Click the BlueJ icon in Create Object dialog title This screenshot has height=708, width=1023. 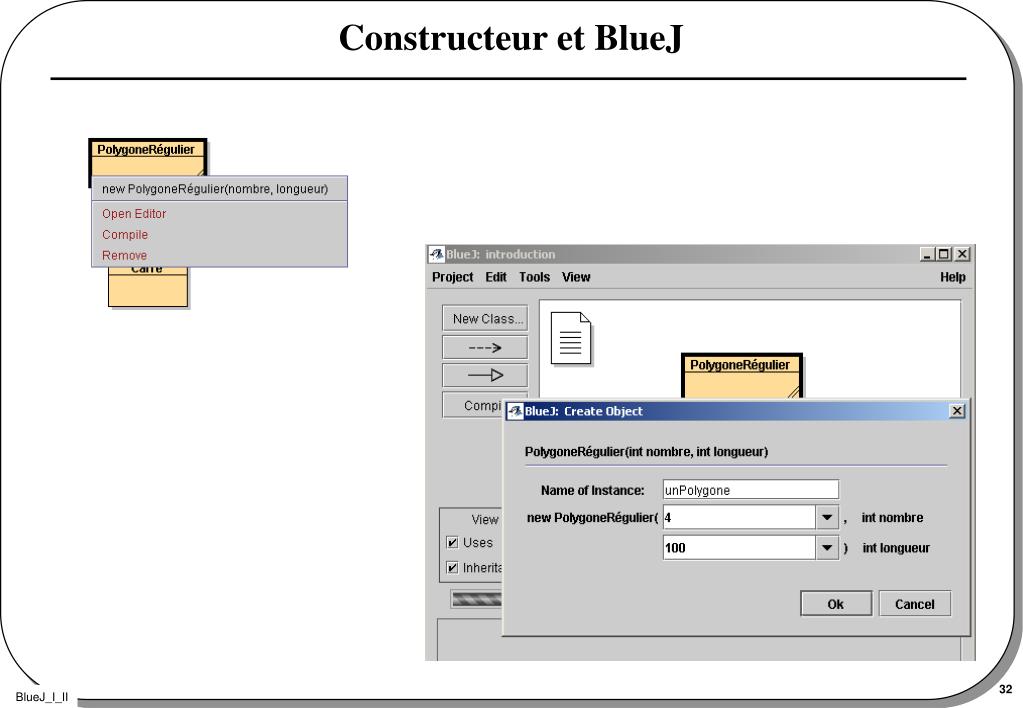(x=515, y=411)
